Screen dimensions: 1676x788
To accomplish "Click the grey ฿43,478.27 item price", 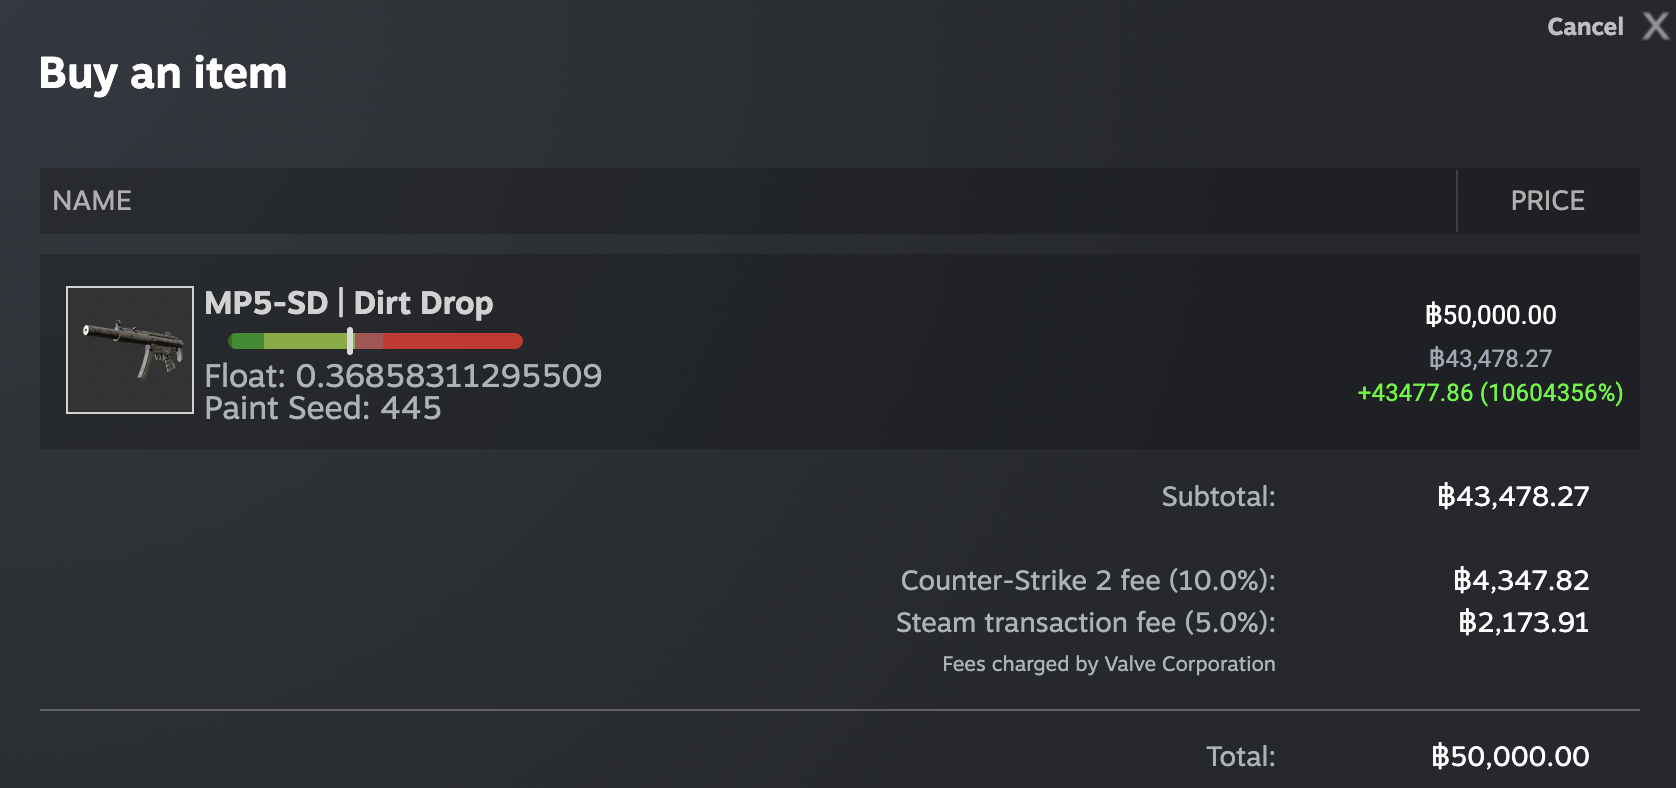I will (1490, 358).
